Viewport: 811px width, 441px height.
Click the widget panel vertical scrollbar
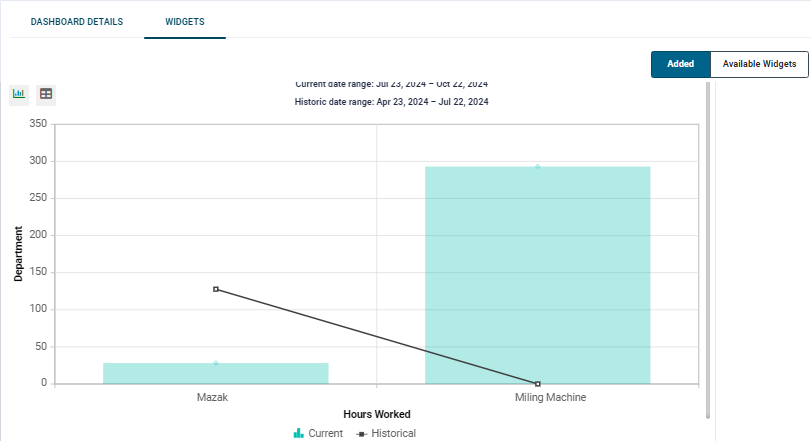708,250
